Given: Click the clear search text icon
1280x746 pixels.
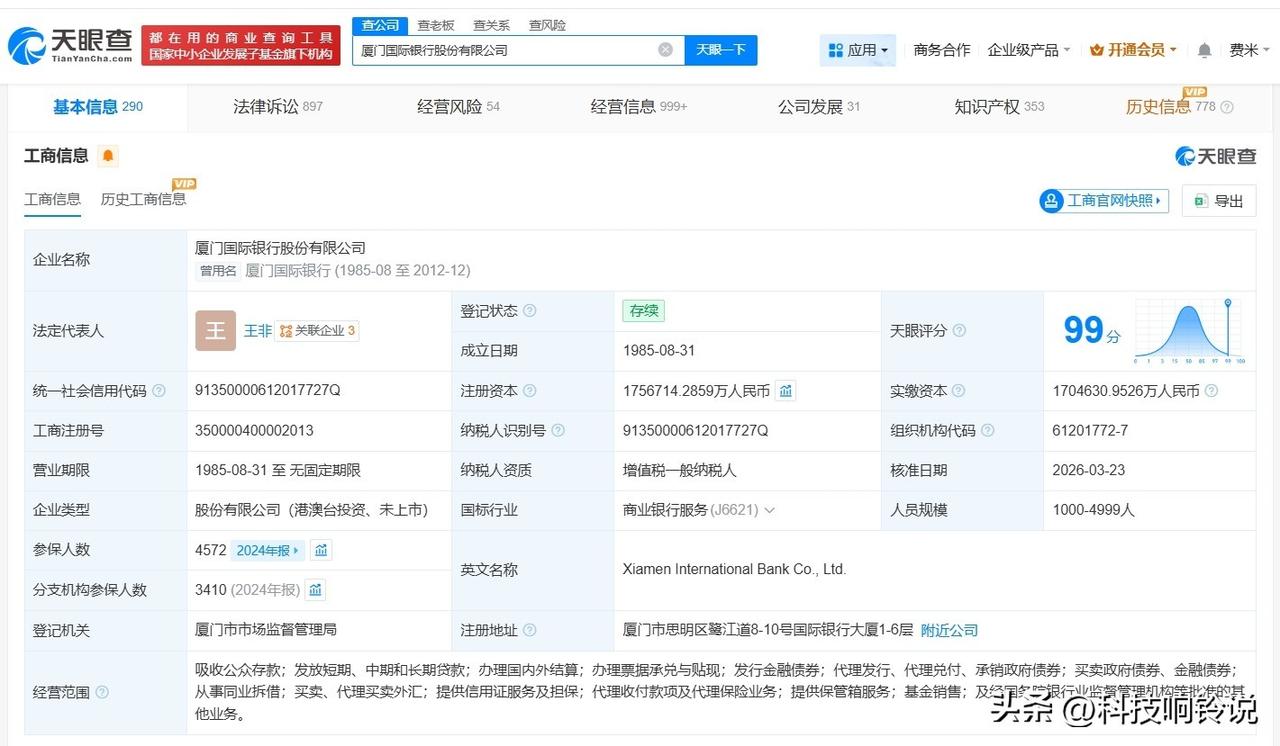Looking at the screenshot, I should click(665, 50).
